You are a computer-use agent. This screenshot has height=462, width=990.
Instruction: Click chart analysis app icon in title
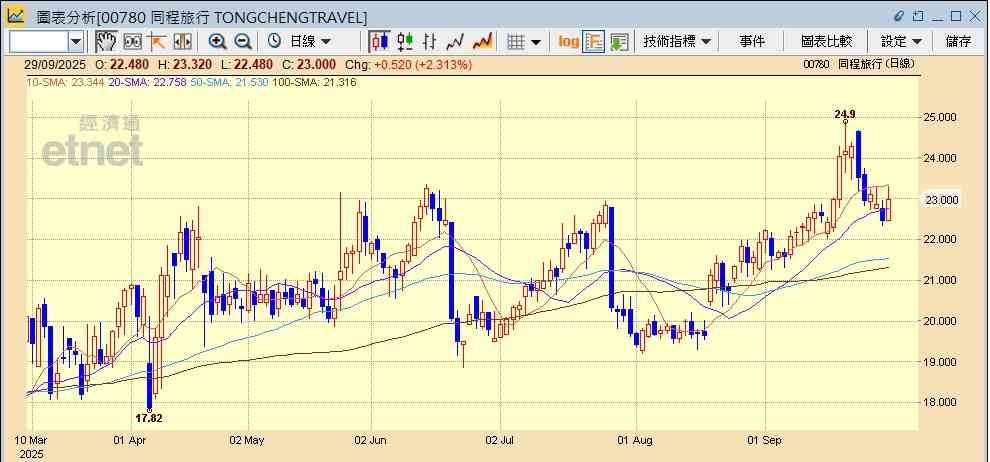(15, 16)
